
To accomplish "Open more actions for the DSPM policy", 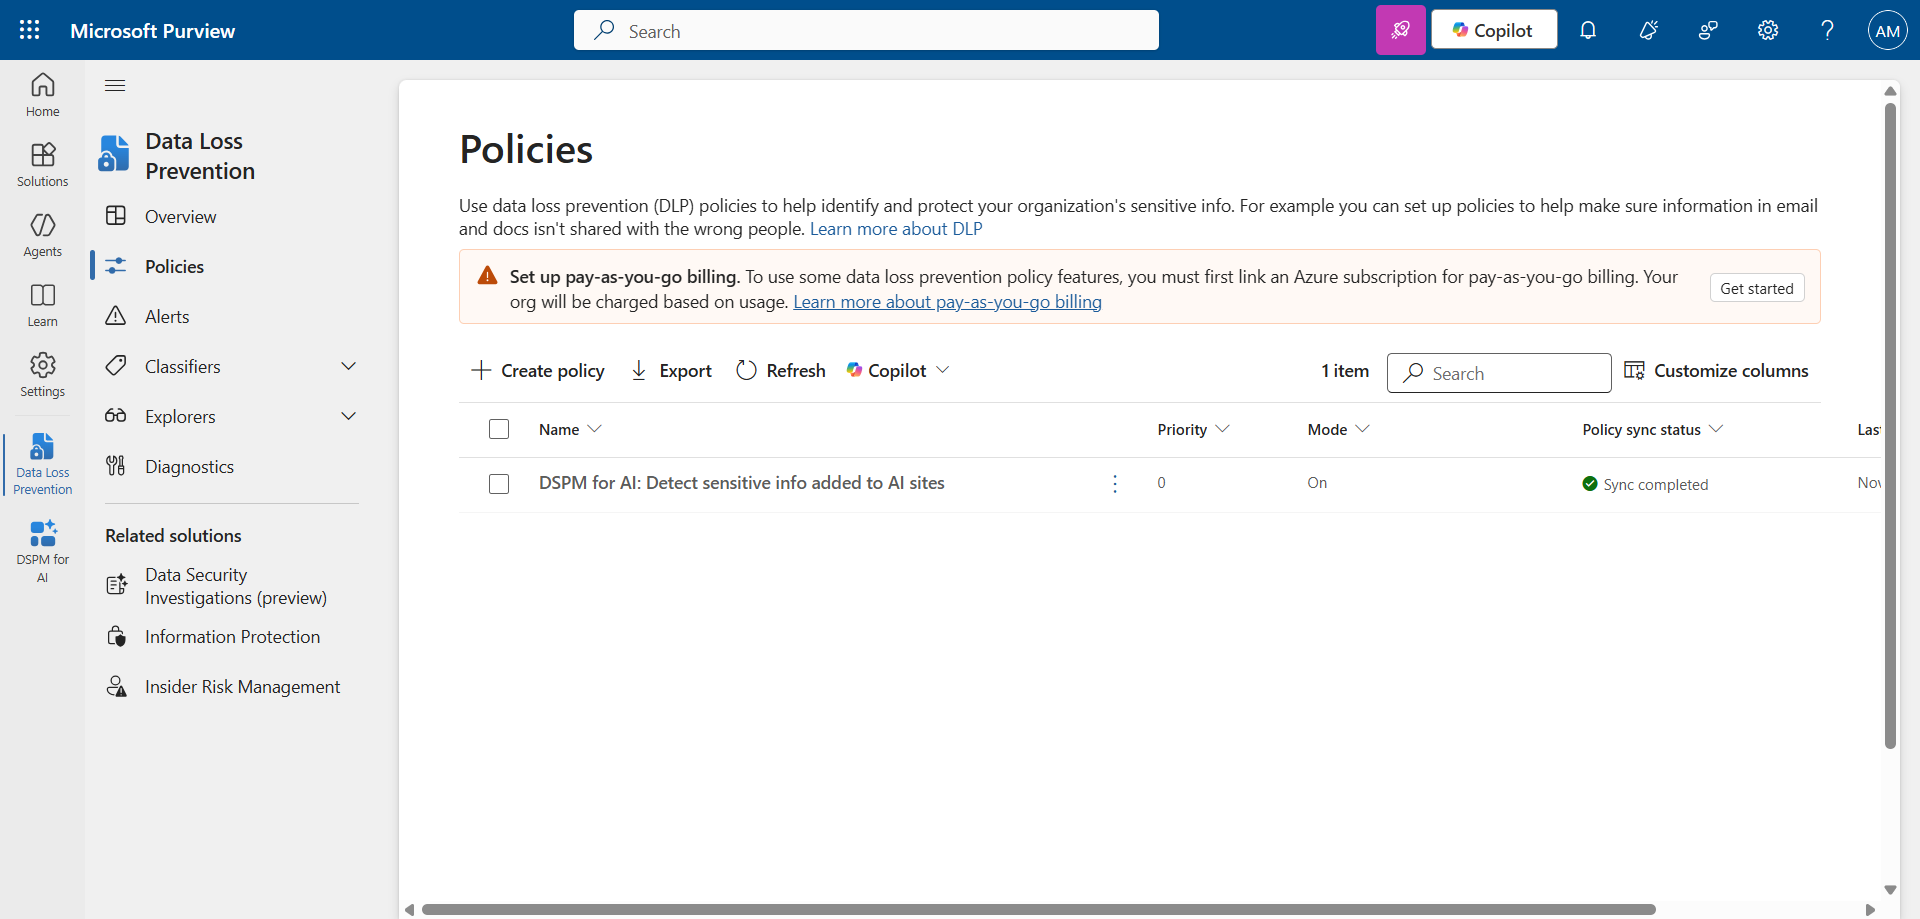I will coord(1115,484).
